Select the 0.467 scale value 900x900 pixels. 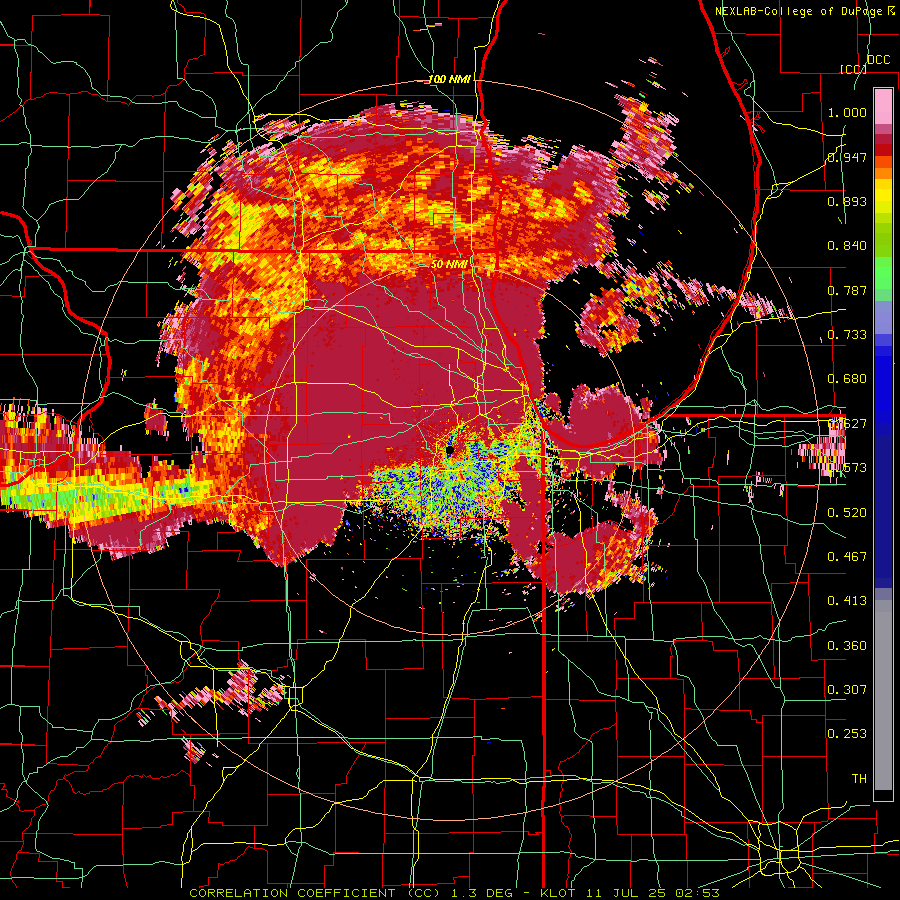coord(847,556)
